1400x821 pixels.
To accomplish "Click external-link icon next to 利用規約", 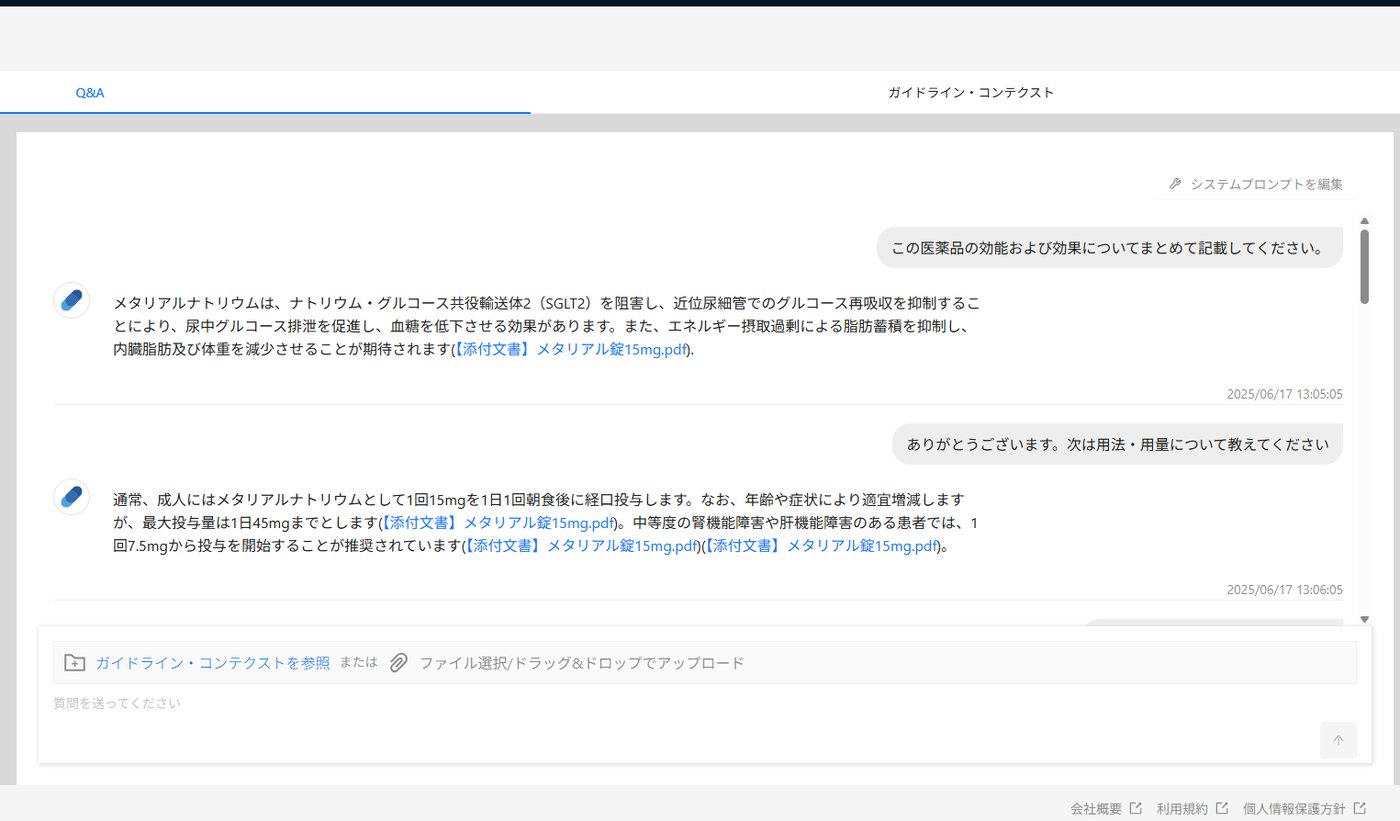I will pyautogui.click(x=1222, y=808).
